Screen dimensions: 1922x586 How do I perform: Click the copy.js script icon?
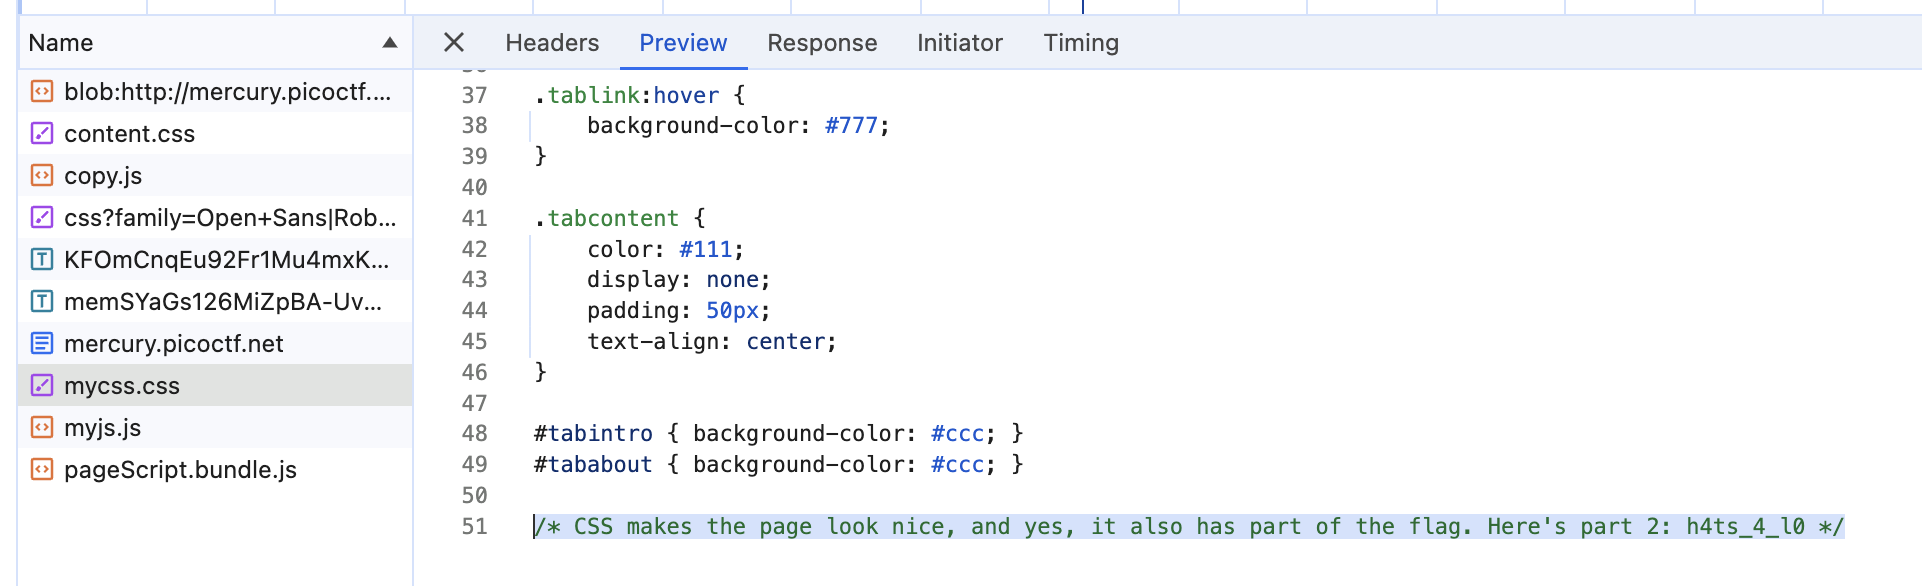(x=41, y=176)
